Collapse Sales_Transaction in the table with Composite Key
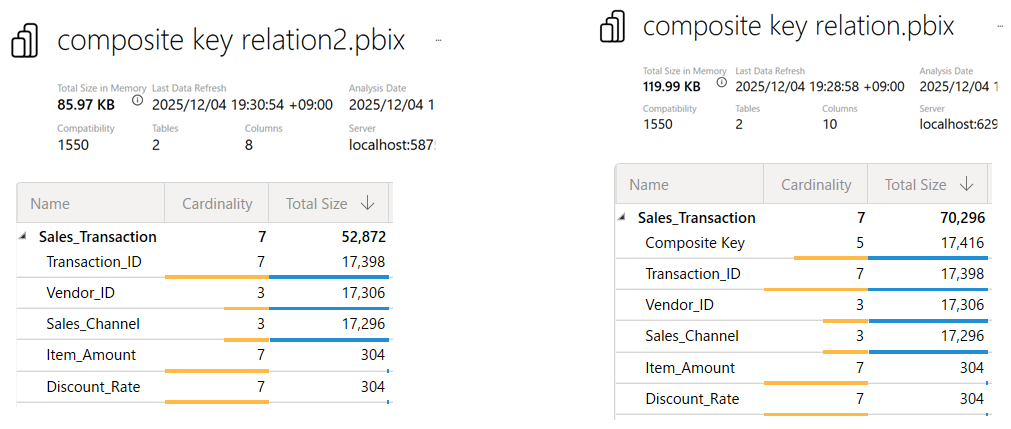Screen dimensions: 1011x429 coord(622,217)
